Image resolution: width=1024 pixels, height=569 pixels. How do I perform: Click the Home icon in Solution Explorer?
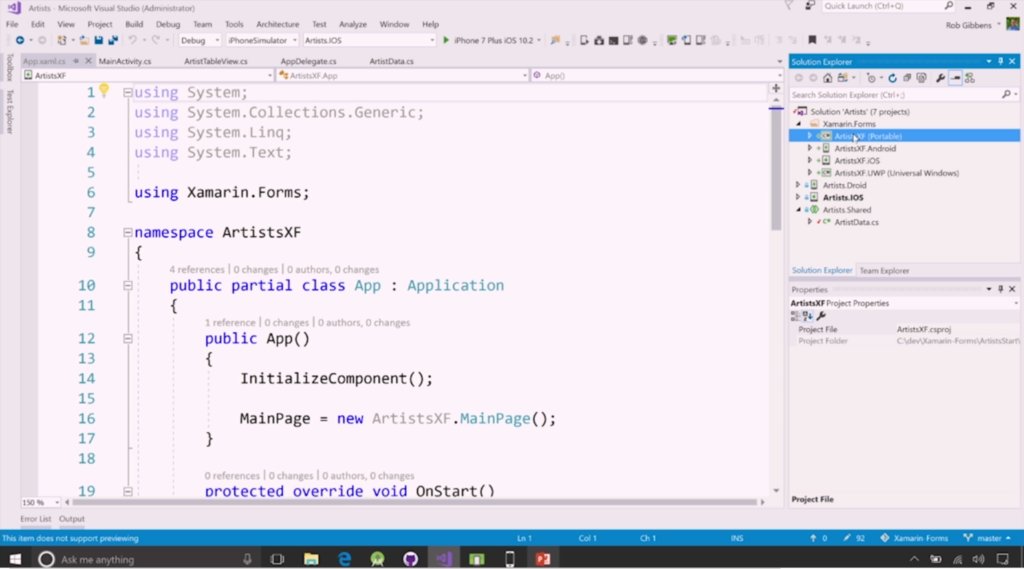[x=827, y=78]
